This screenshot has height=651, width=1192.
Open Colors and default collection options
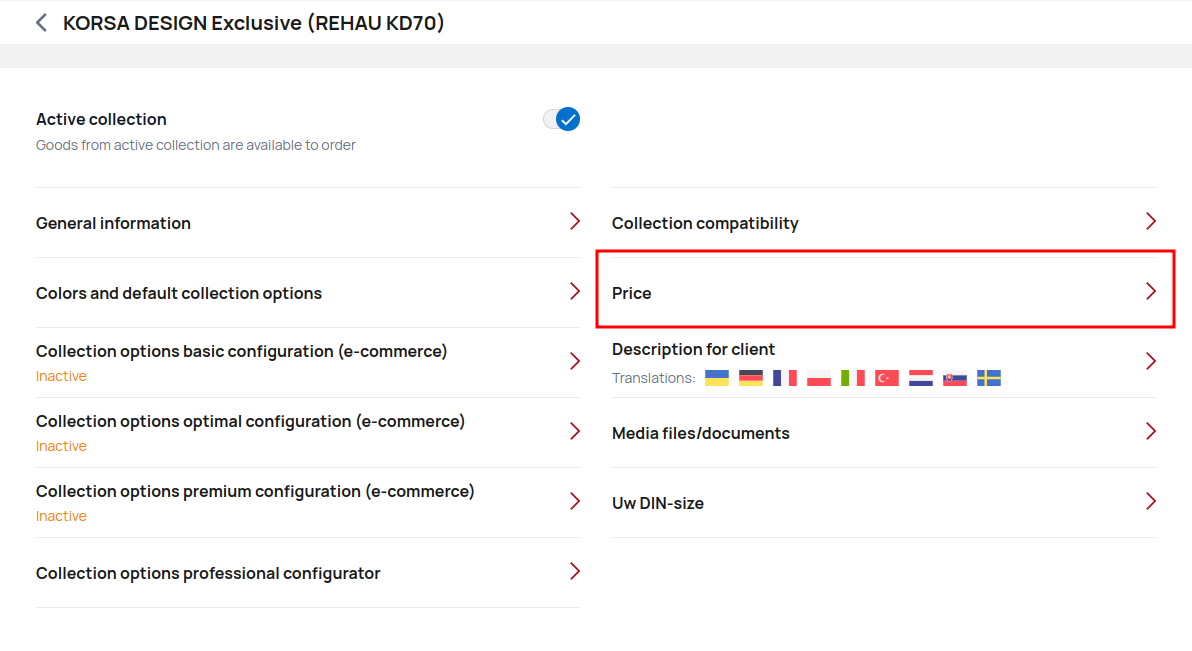pos(307,293)
